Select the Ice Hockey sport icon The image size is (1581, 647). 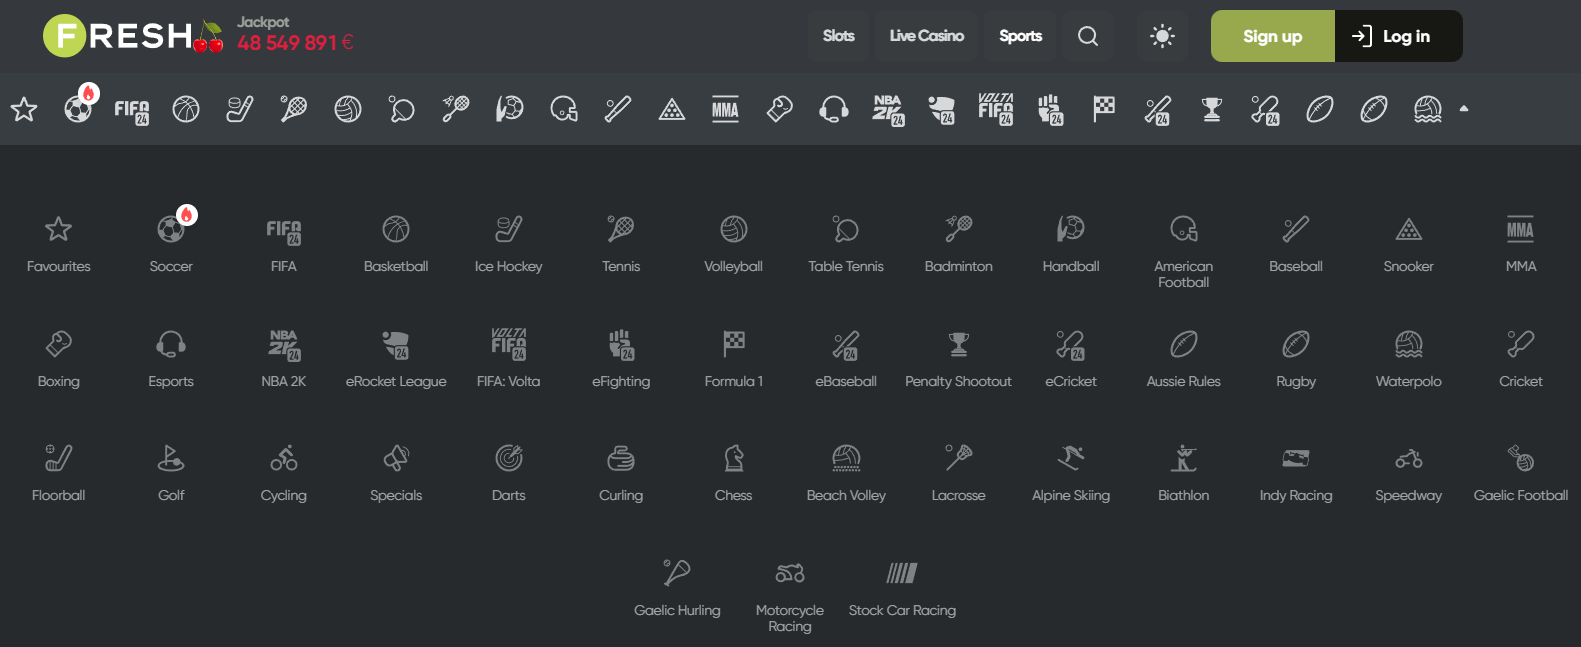coord(508,242)
